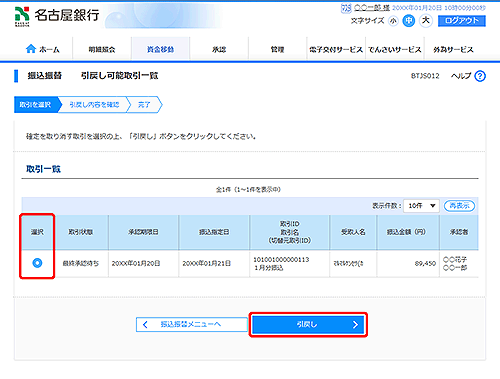Open the 承認 menu tab
The width and height of the screenshot is (500, 379).
(x=219, y=49)
